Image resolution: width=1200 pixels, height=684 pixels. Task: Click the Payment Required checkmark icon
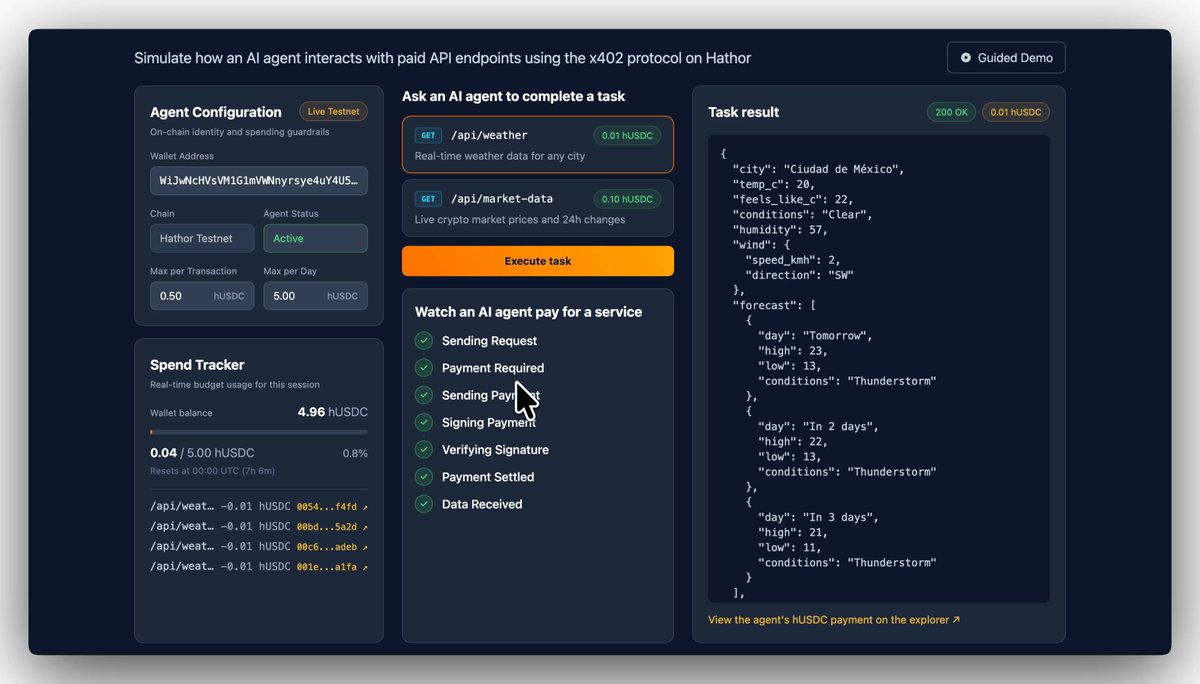pyautogui.click(x=424, y=368)
